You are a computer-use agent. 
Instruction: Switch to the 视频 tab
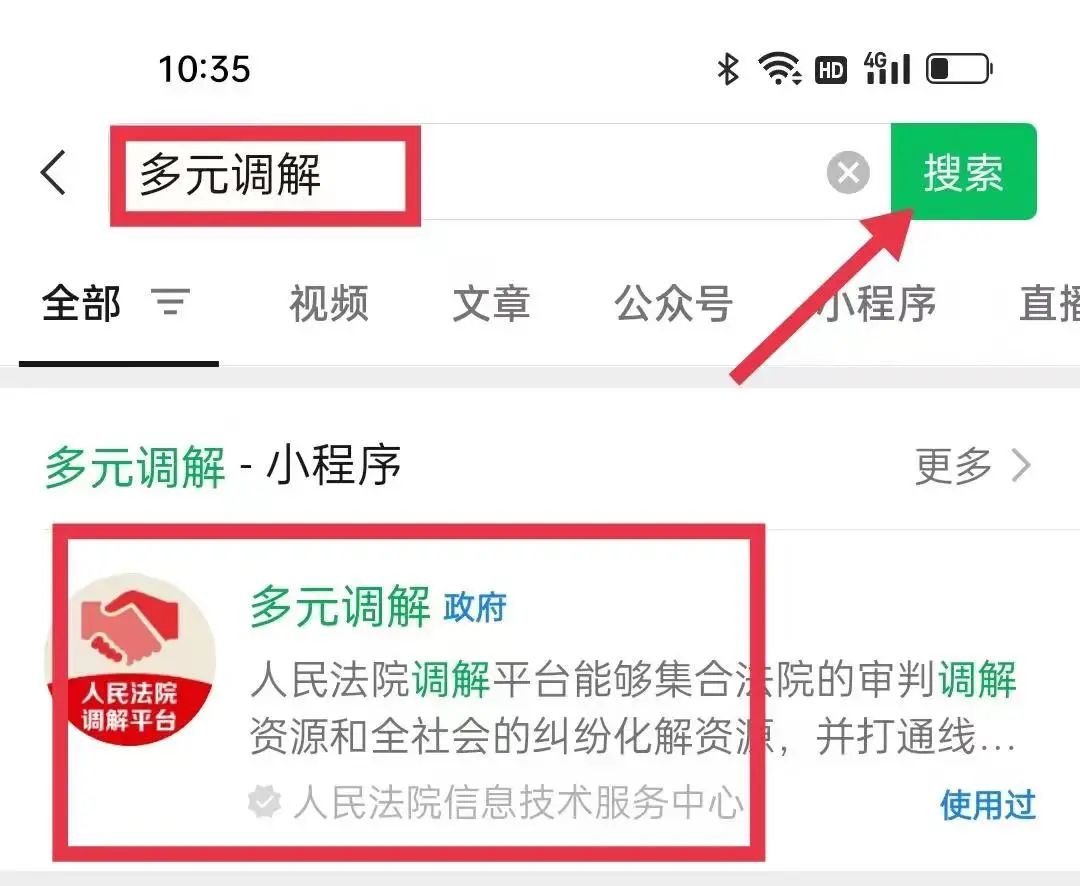pyautogui.click(x=329, y=303)
